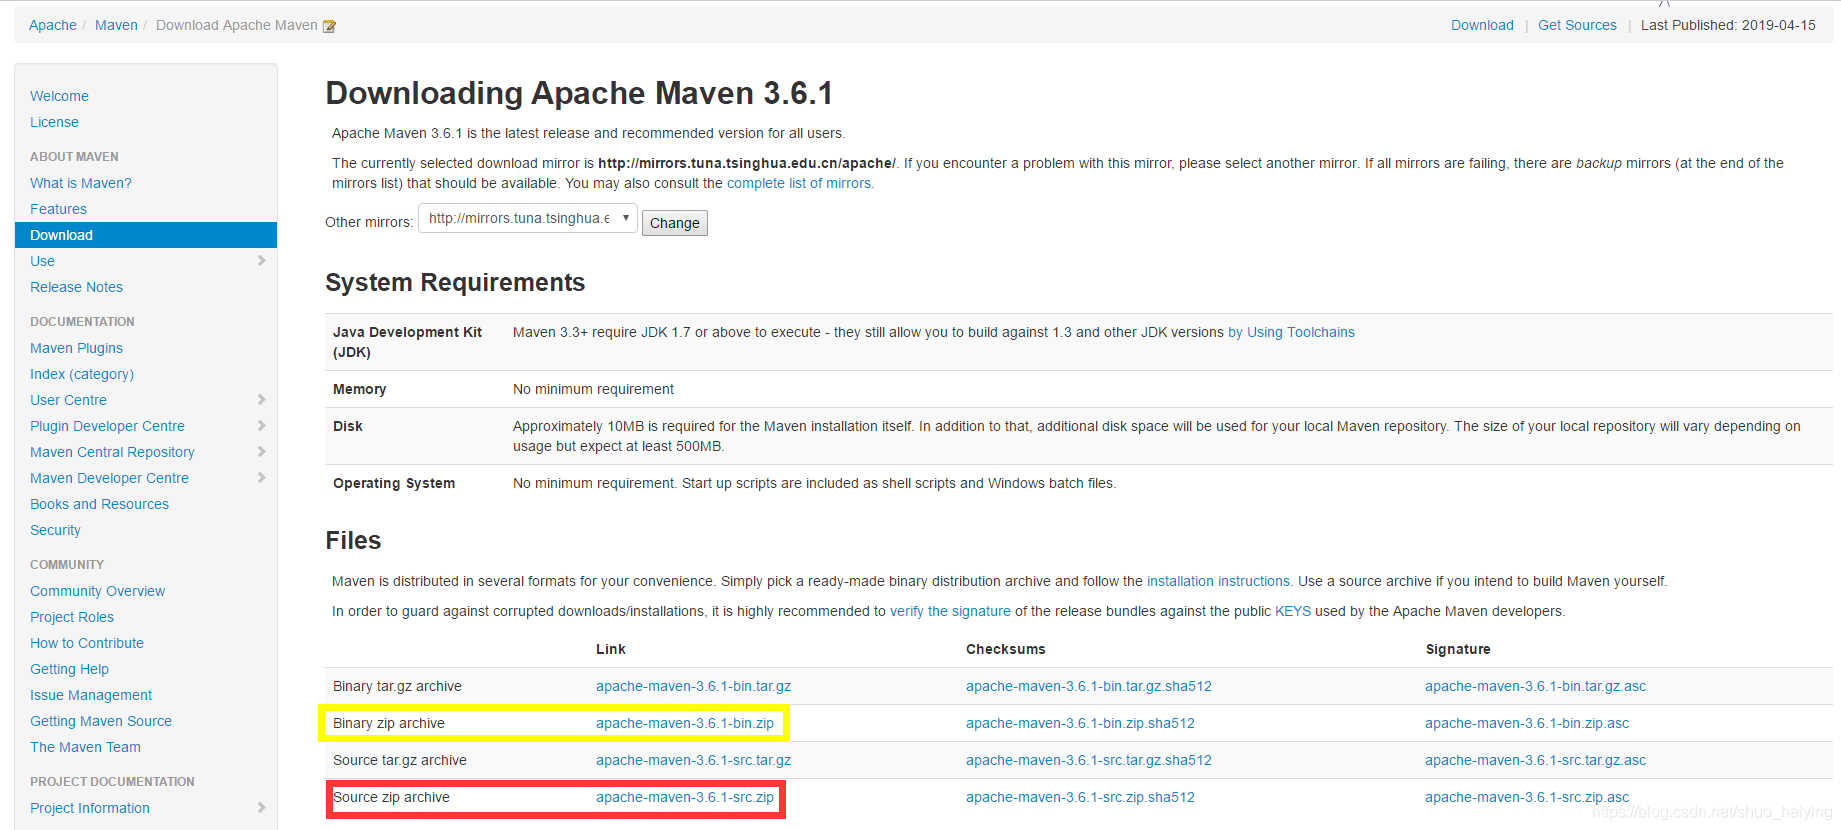Go to the Apache breadcrumb link

pos(53,25)
